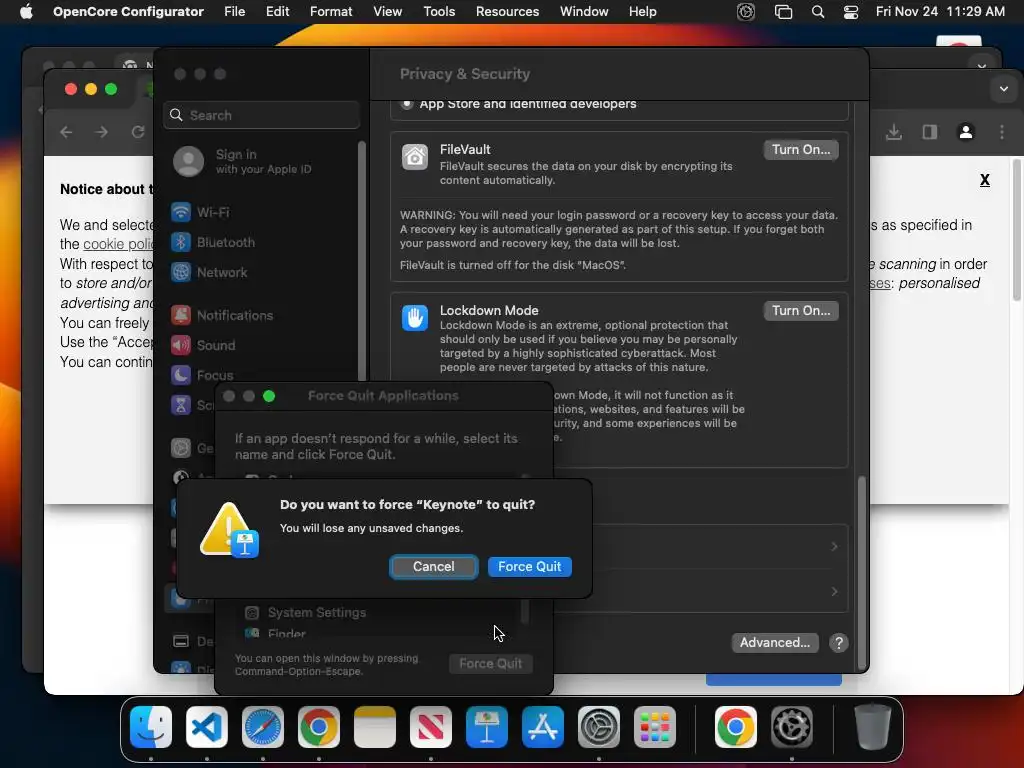Open Bluetooth settings in the sidebar
This screenshot has width=1024, height=768.
(213, 242)
